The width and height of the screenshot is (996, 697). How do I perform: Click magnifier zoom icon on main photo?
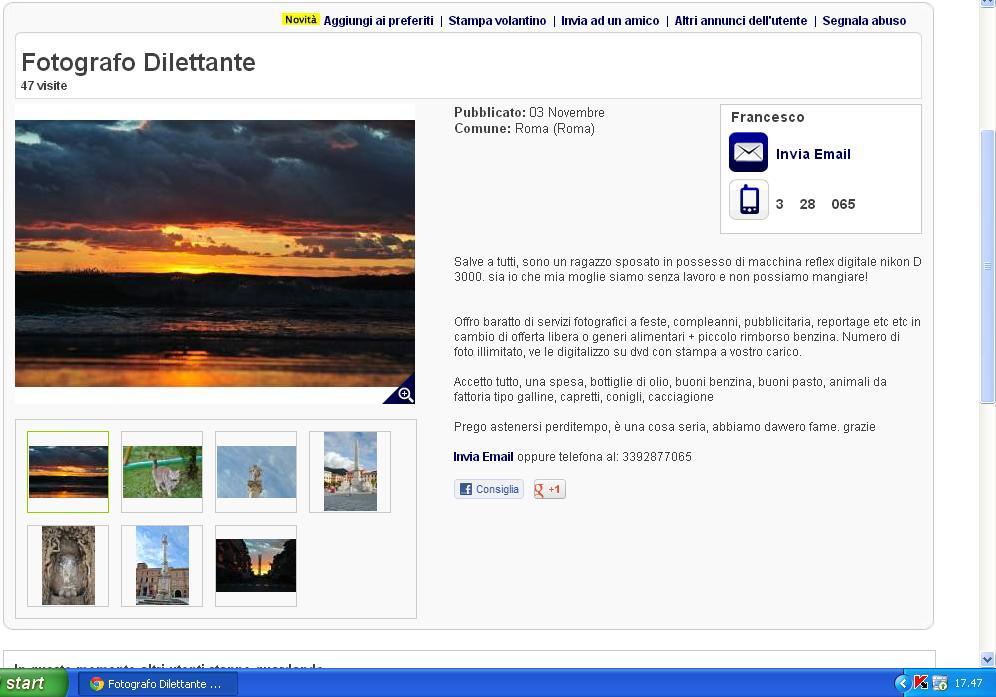pos(405,394)
